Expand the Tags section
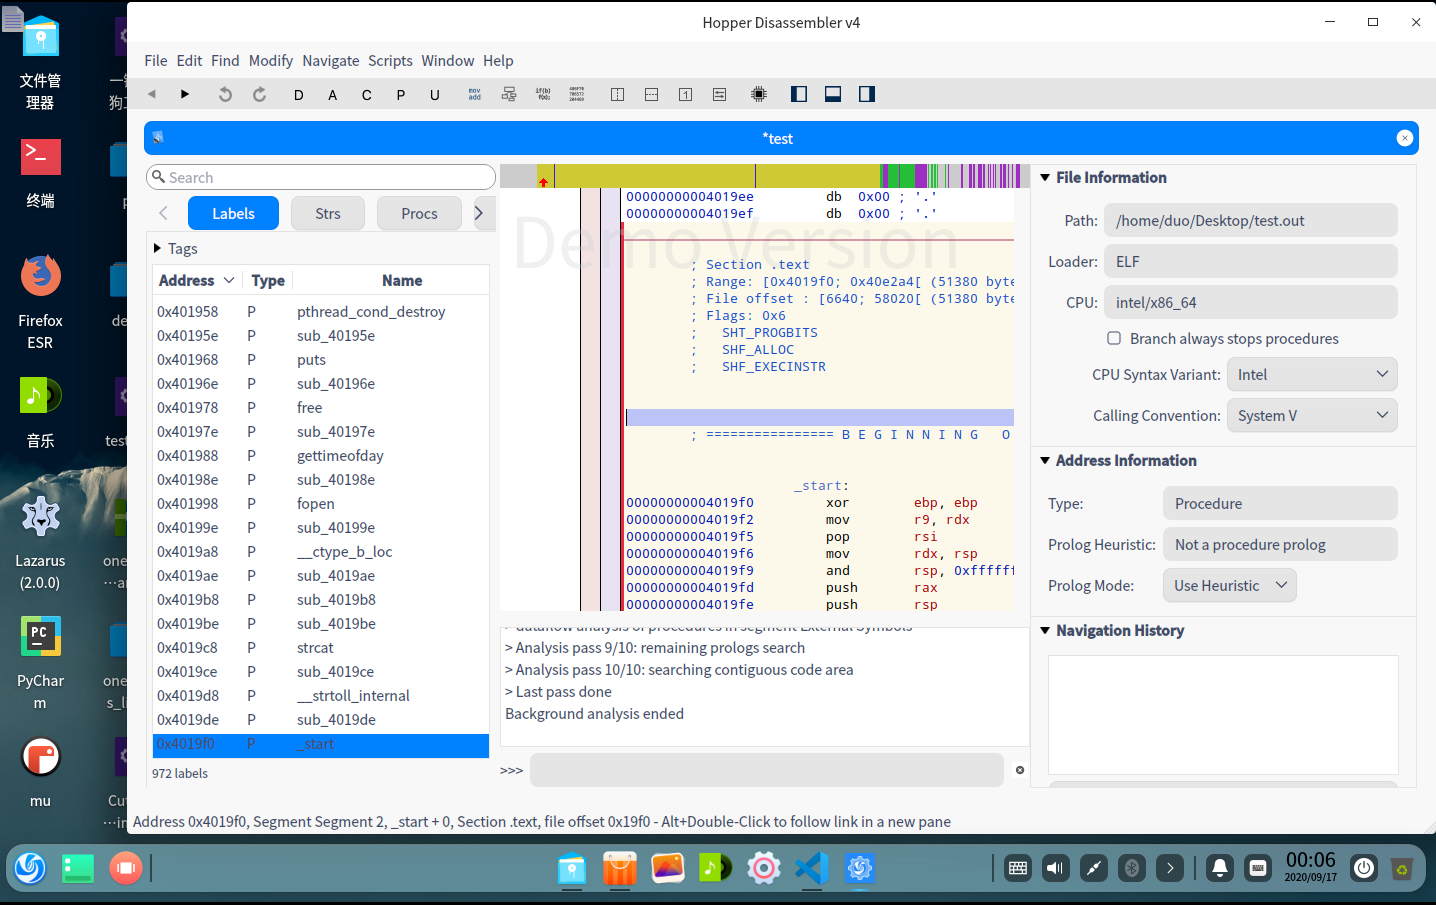 point(158,249)
